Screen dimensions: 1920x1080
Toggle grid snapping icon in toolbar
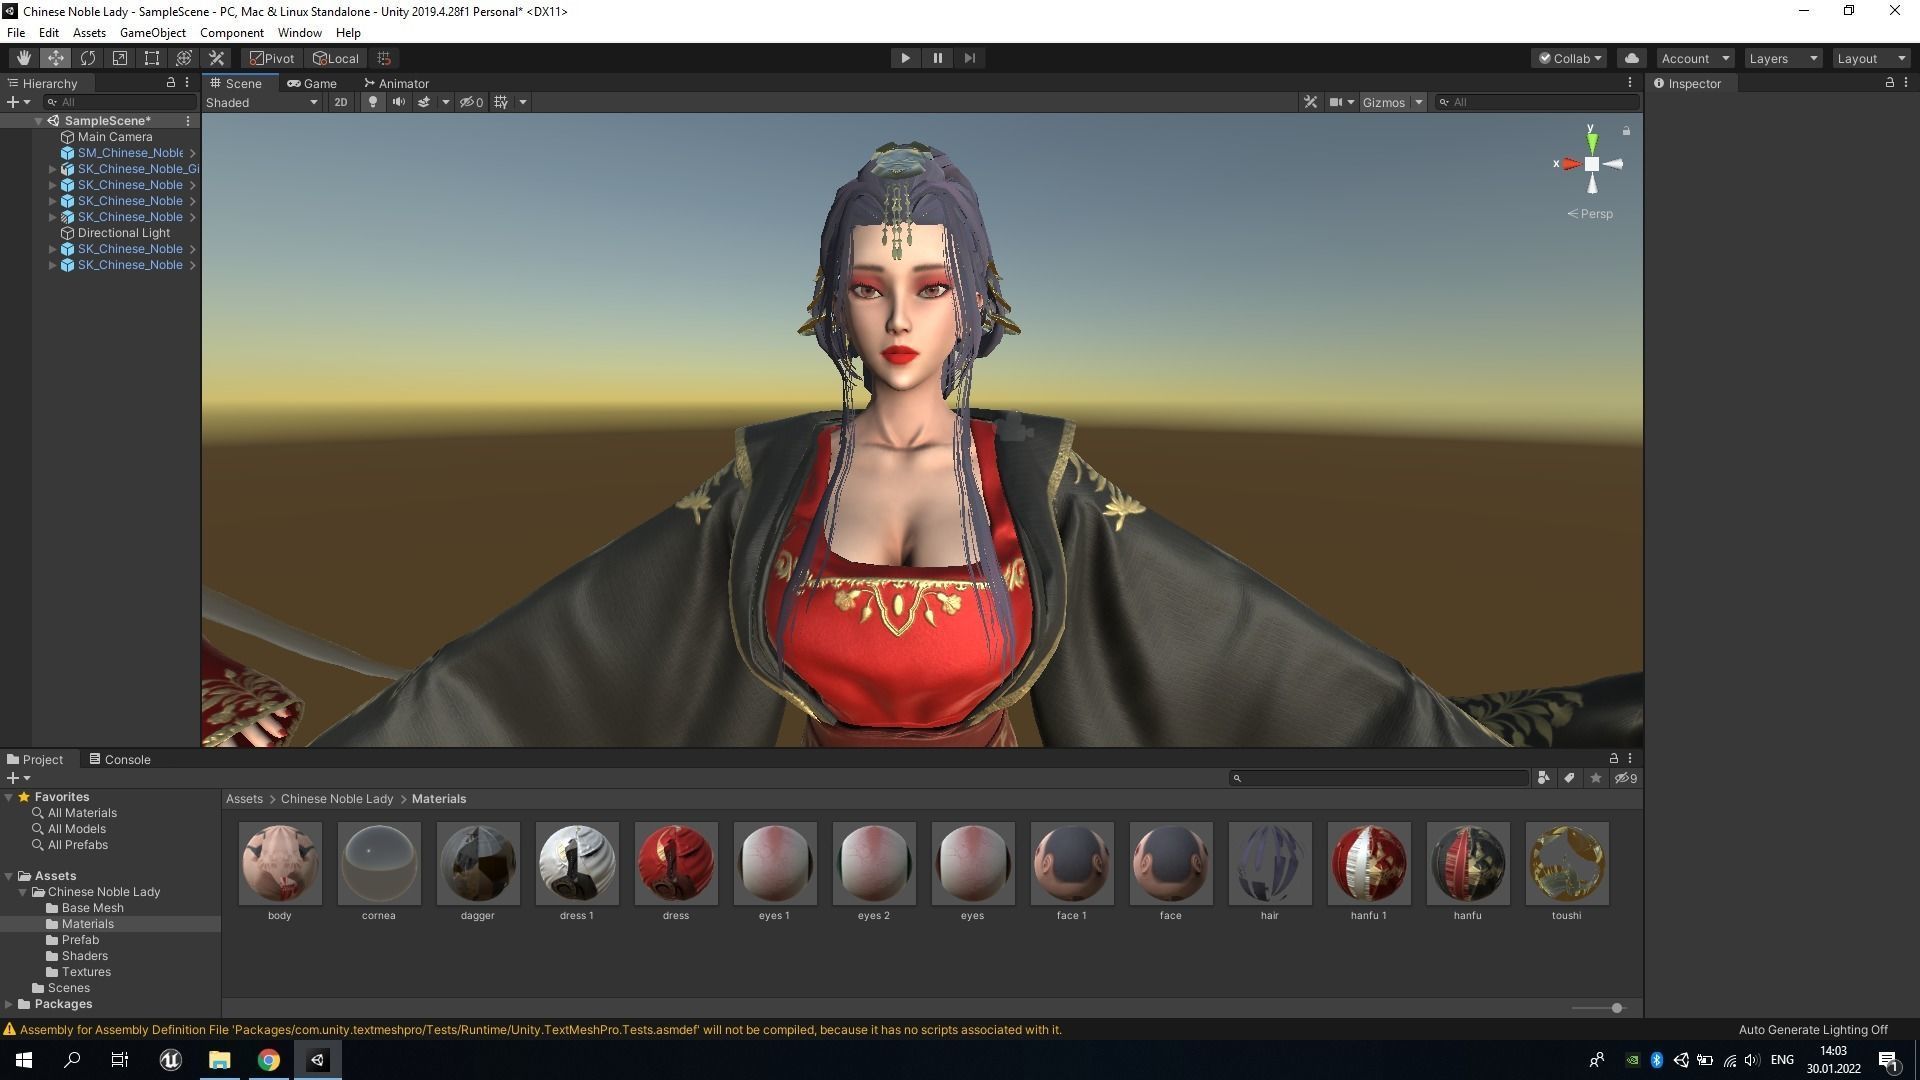pos(384,58)
